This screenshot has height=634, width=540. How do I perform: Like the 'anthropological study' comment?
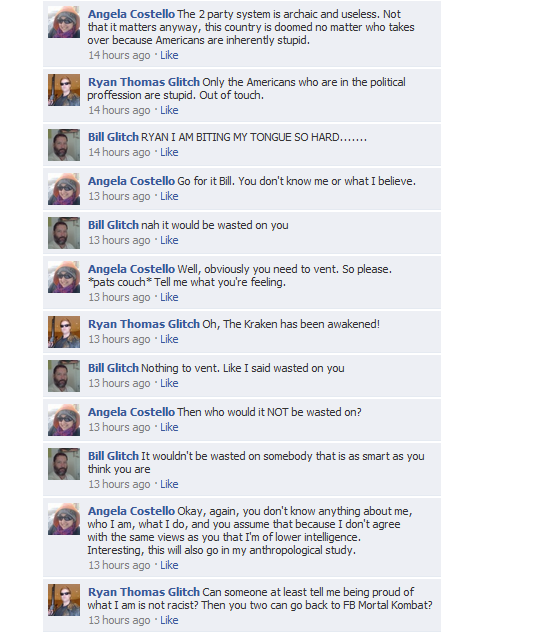click(x=169, y=565)
